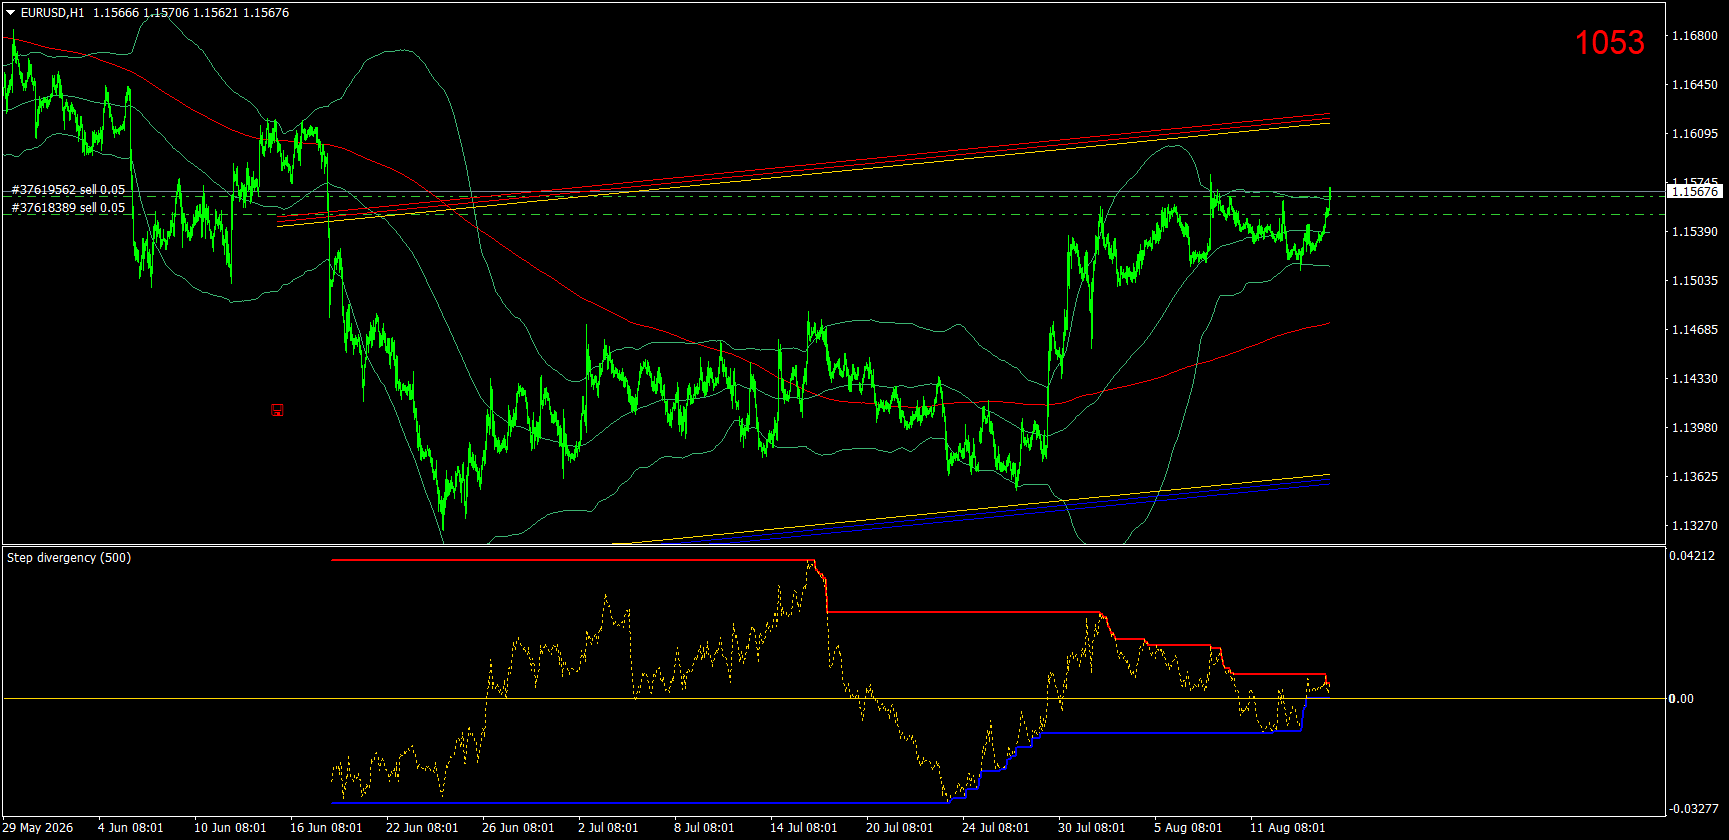This screenshot has height=840, width=1729.
Task: Select sell order label #37619562
Action: click(x=68, y=190)
